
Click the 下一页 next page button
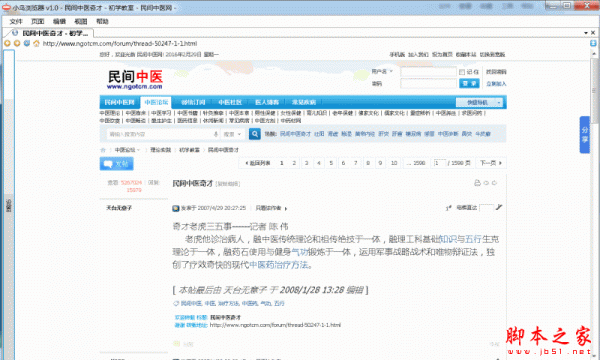point(491,163)
